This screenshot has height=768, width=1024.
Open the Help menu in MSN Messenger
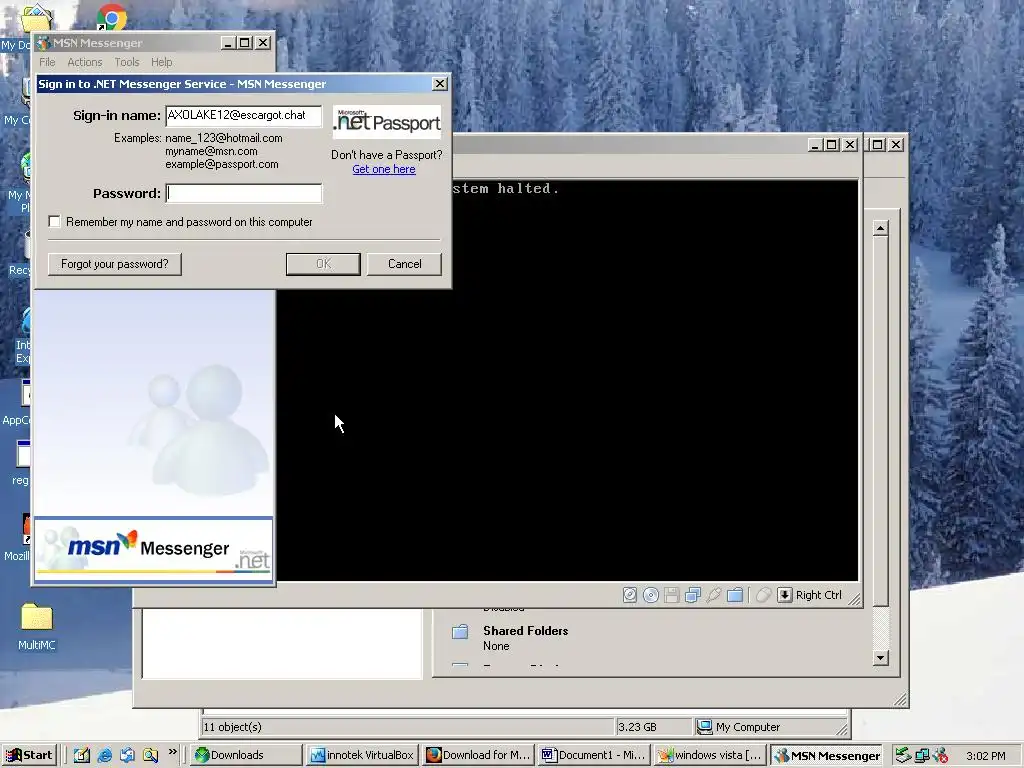pyautogui.click(x=161, y=62)
